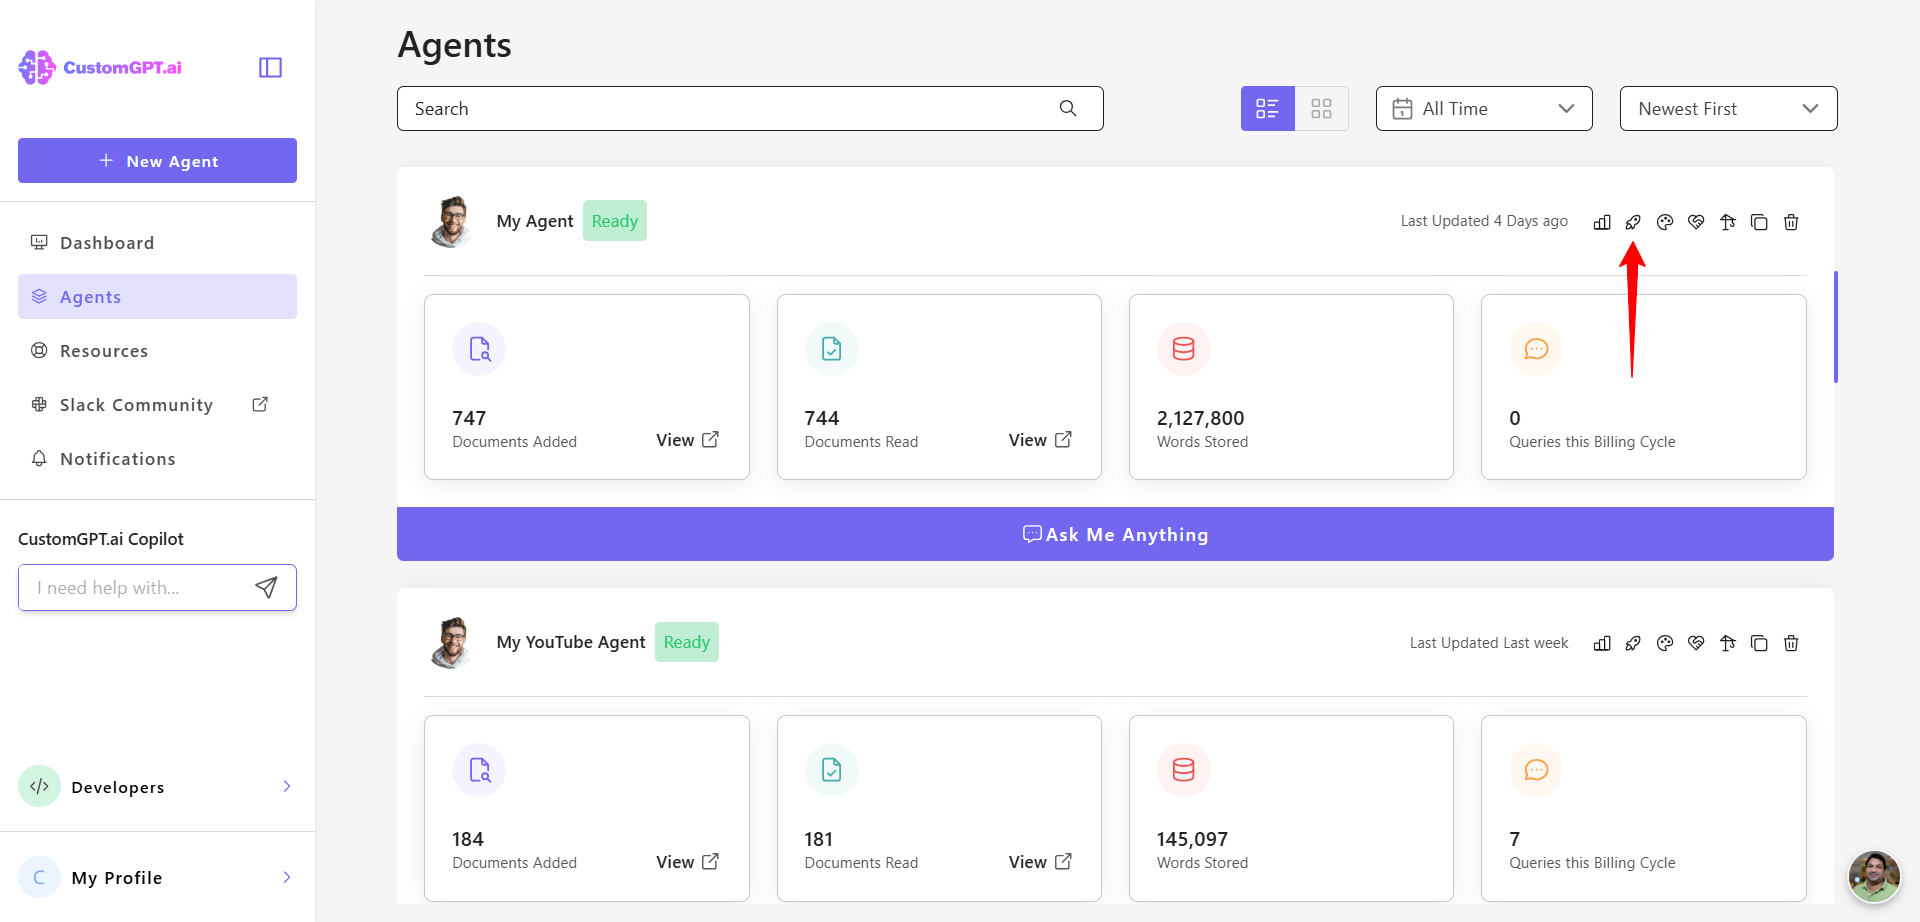The image size is (1920, 922).
Task: Send the Copilot message with the paper plane icon
Action: pyautogui.click(x=266, y=587)
